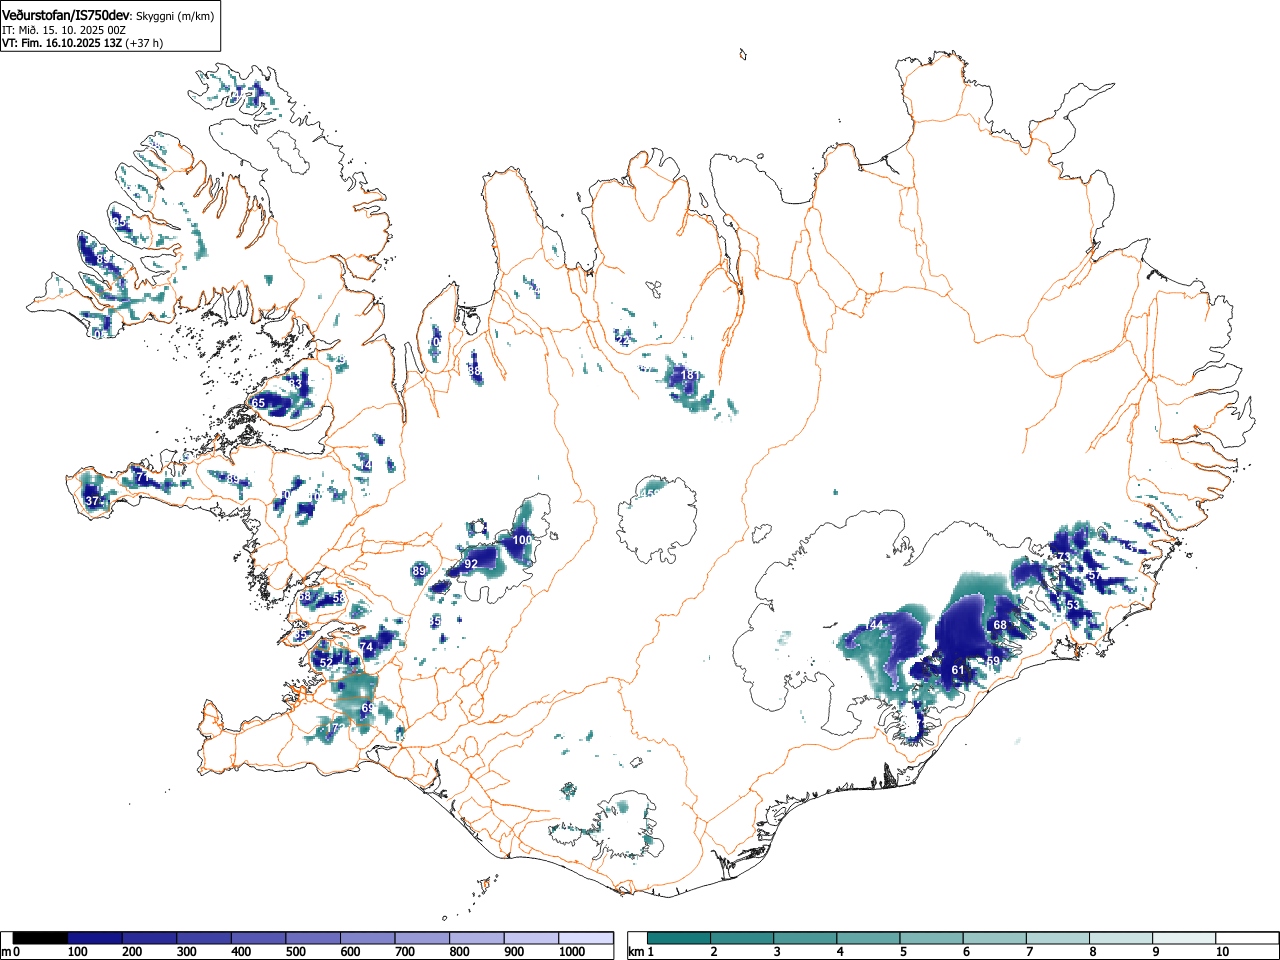Click the 9–10 km palest legend swatch
This screenshot has height=960, width=1280.
(x=1185, y=938)
